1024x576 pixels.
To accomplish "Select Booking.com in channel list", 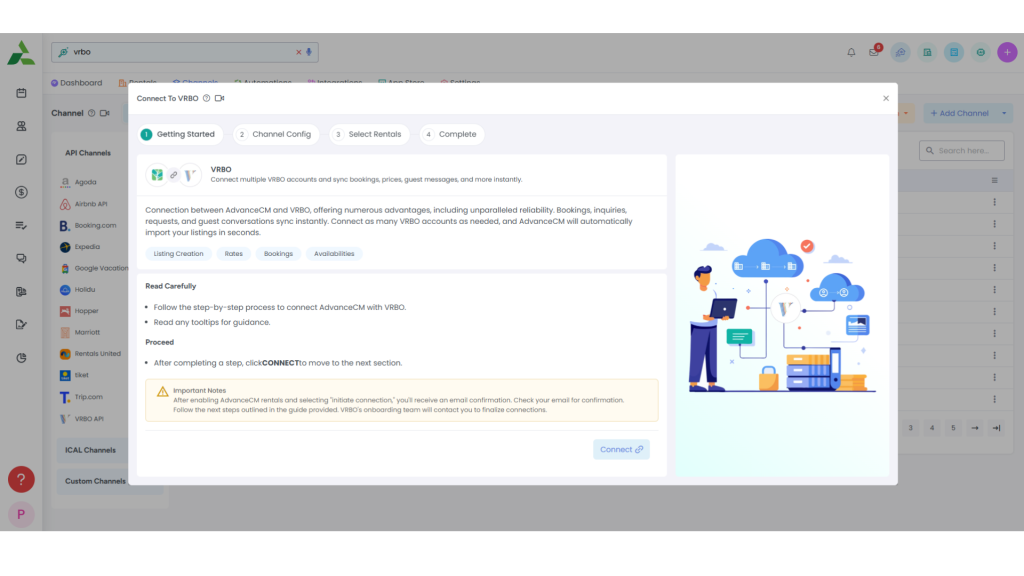I will click(95, 225).
